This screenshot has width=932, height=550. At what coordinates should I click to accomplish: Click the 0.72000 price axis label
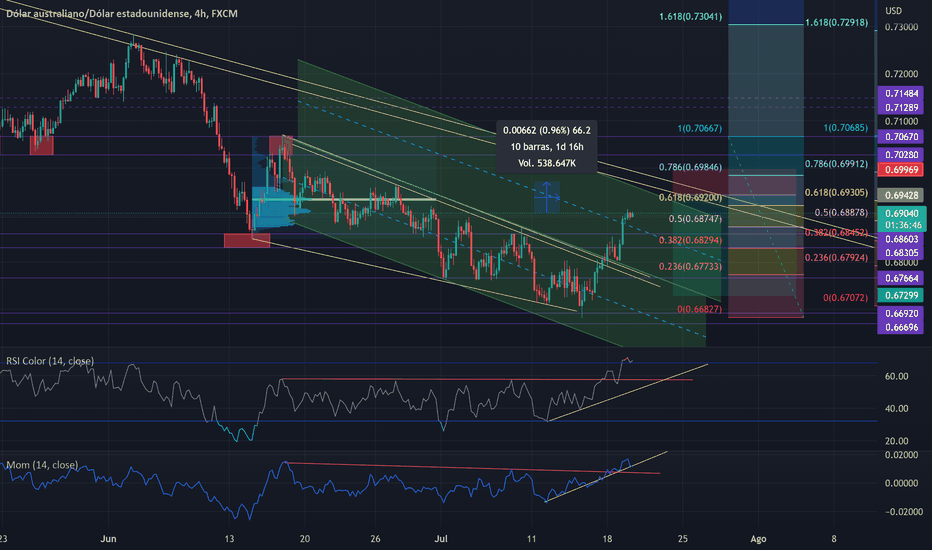901,74
